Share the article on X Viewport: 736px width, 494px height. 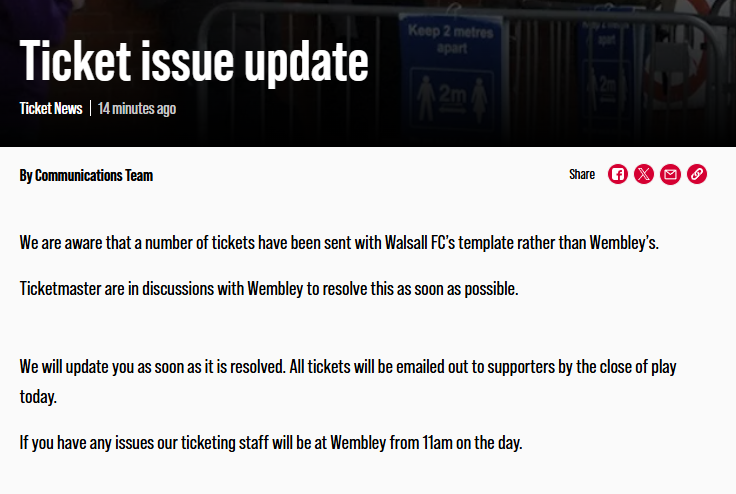click(644, 174)
